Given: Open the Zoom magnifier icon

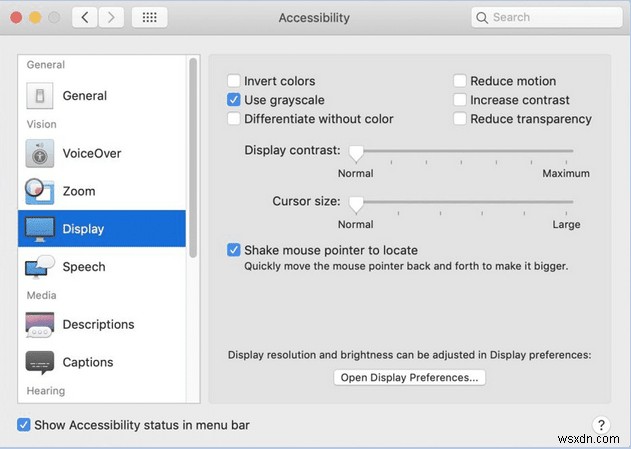Looking at the screenshot, I should click(x=40, y=191).
